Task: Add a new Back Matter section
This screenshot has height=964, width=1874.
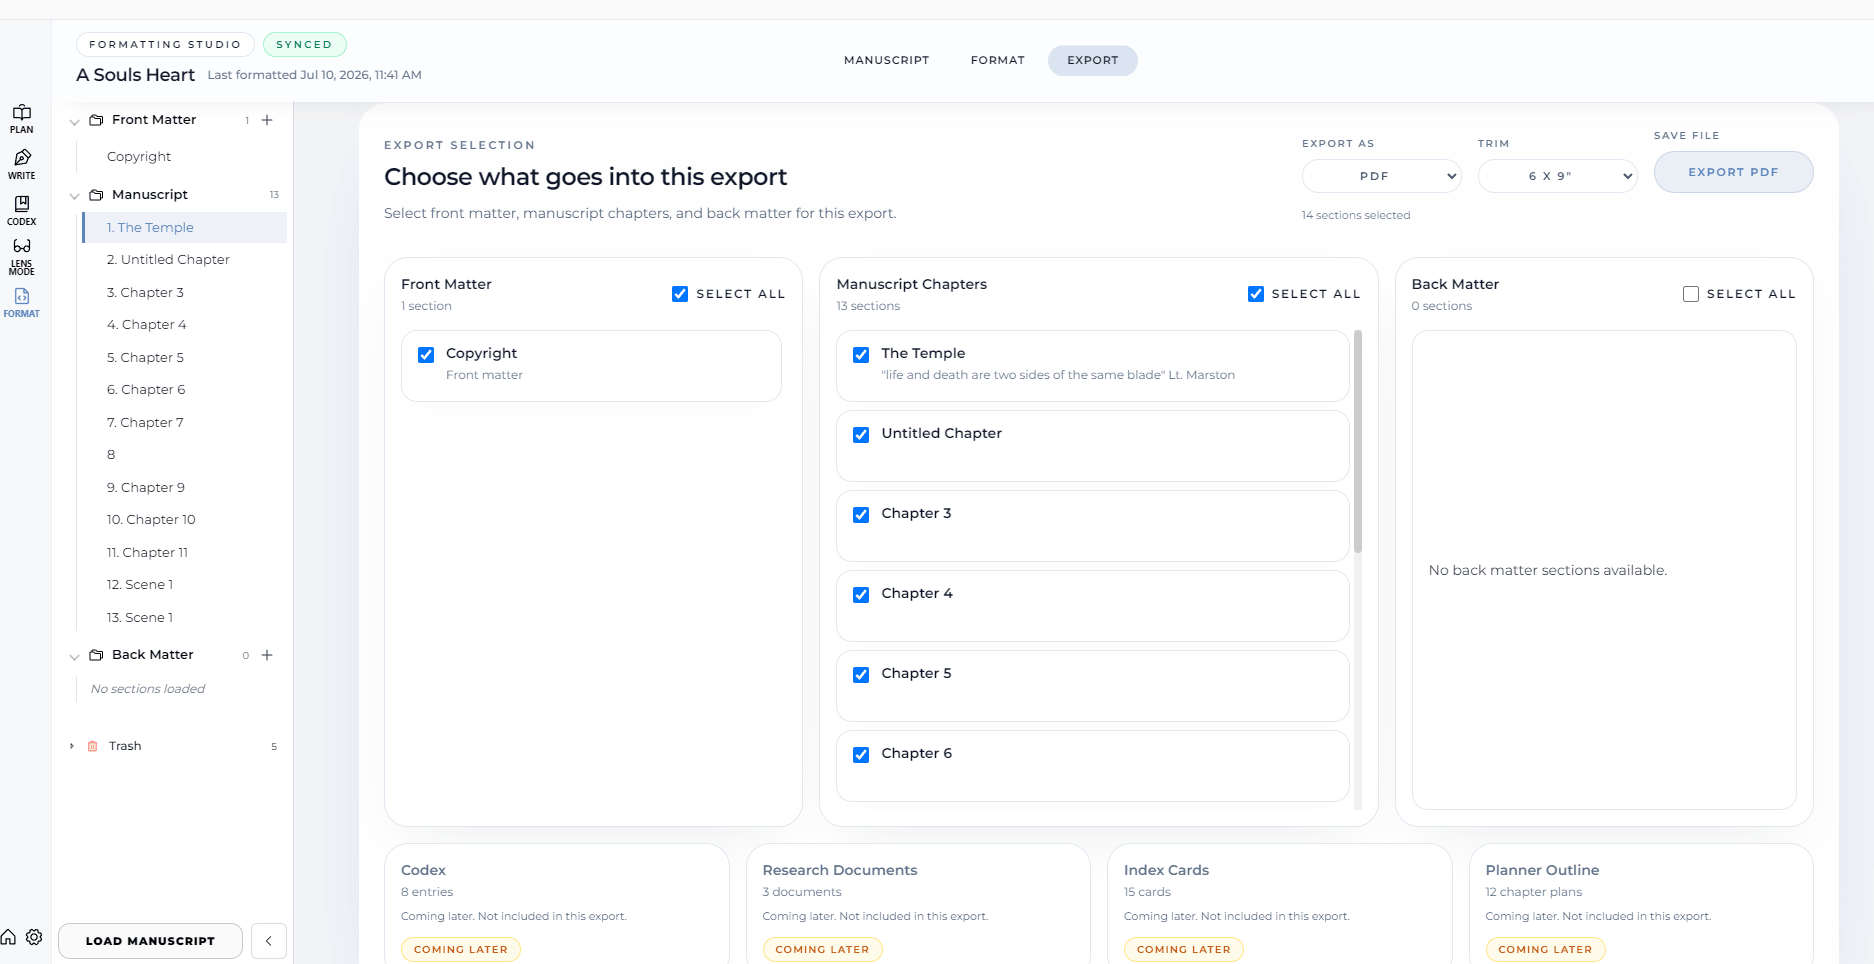Action: point(267,655)
